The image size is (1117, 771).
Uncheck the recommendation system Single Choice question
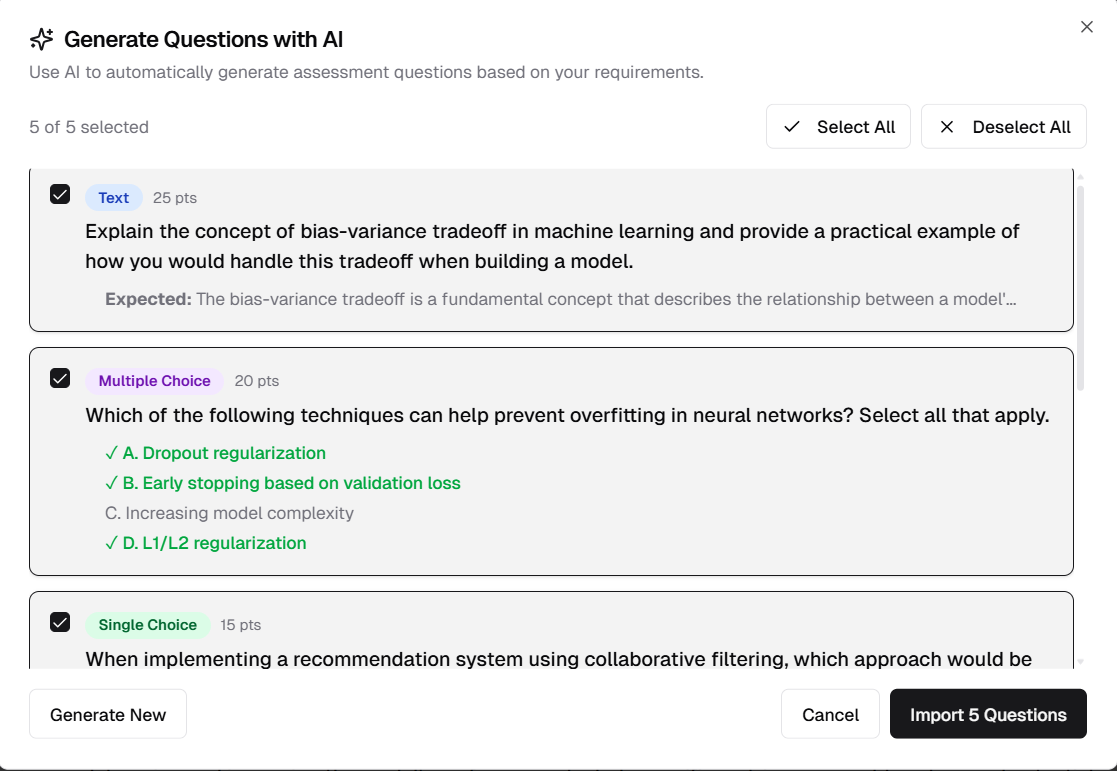pos(60,621)
